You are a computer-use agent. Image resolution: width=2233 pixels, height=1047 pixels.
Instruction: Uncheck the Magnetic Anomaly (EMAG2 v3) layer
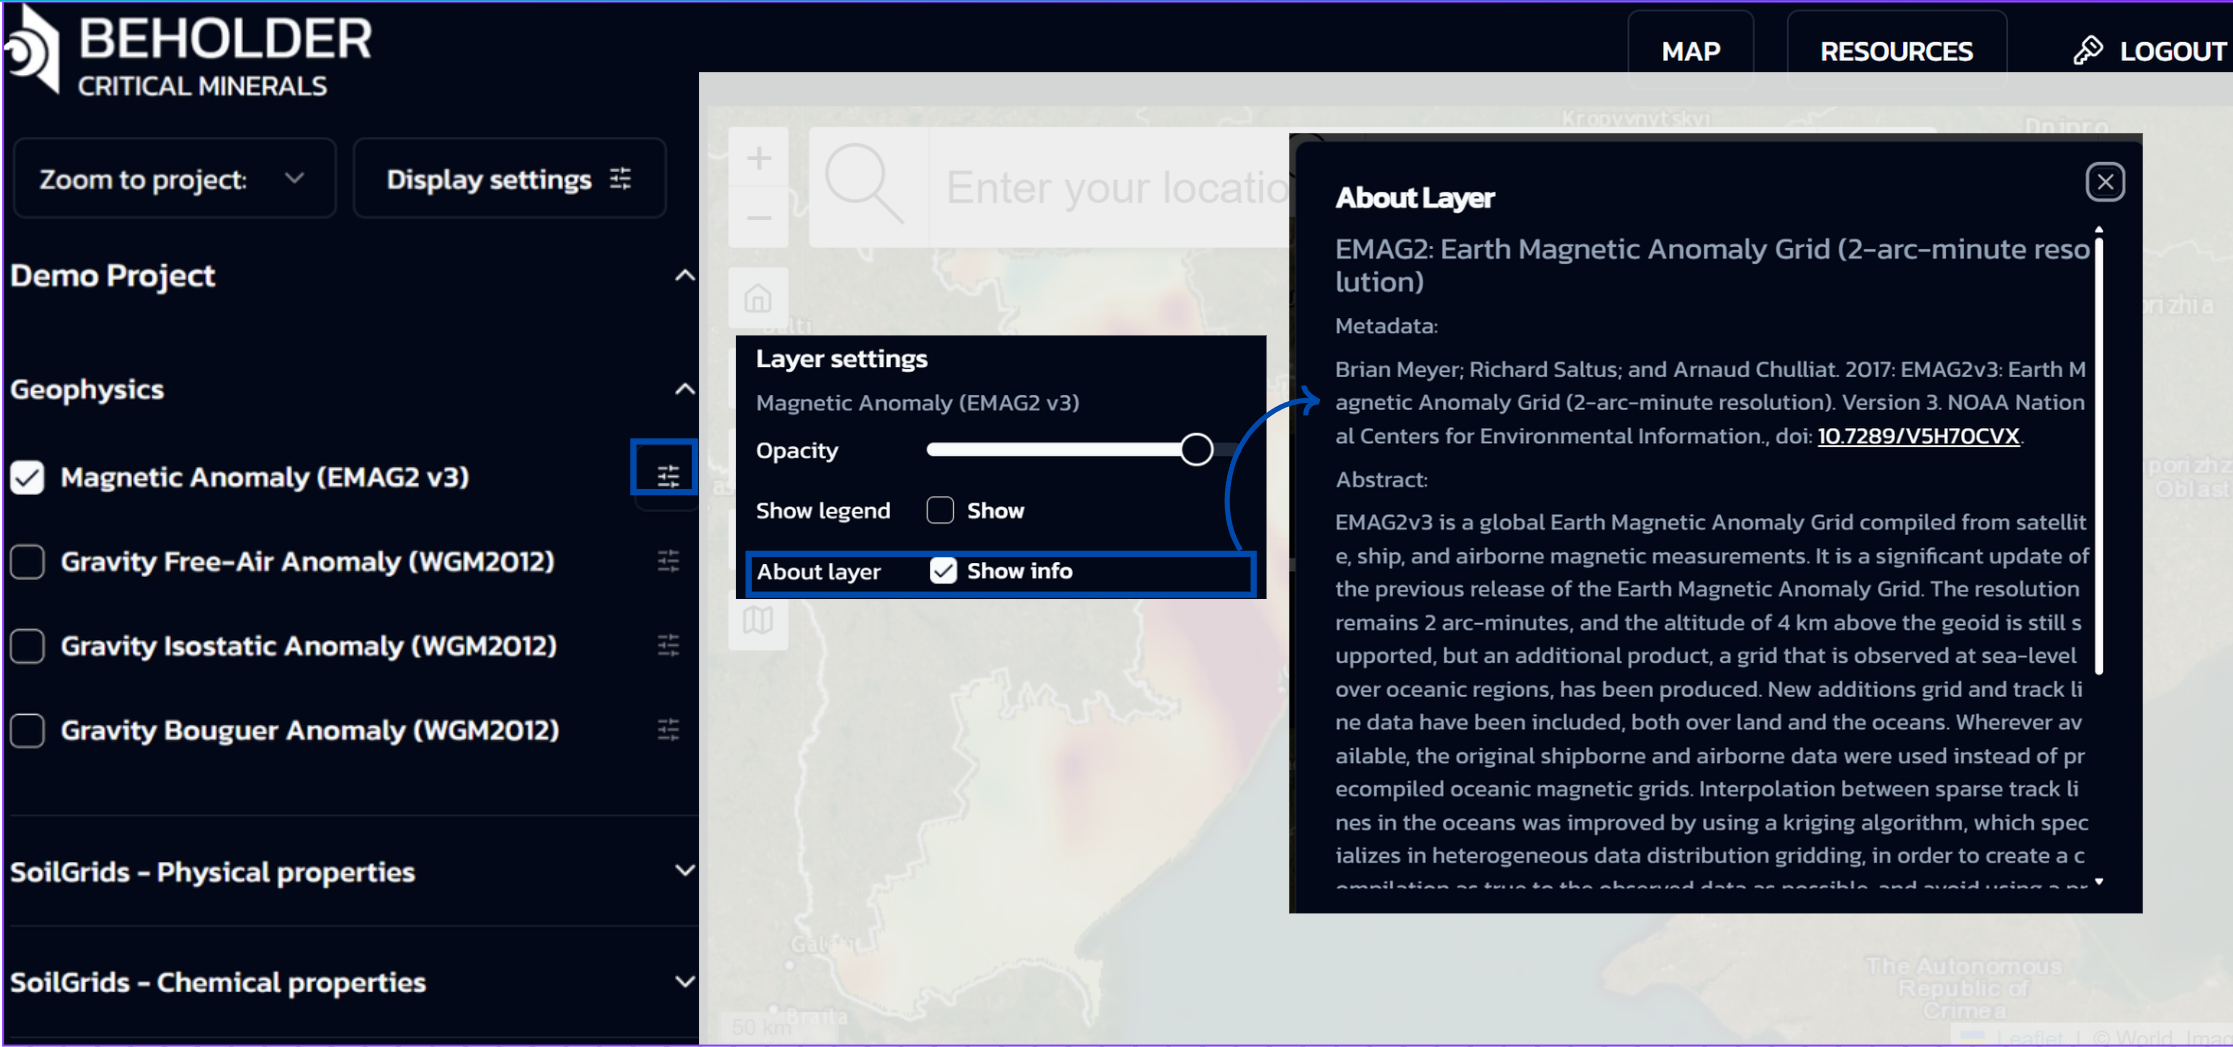pyautogui.click(x=28, y=478)
